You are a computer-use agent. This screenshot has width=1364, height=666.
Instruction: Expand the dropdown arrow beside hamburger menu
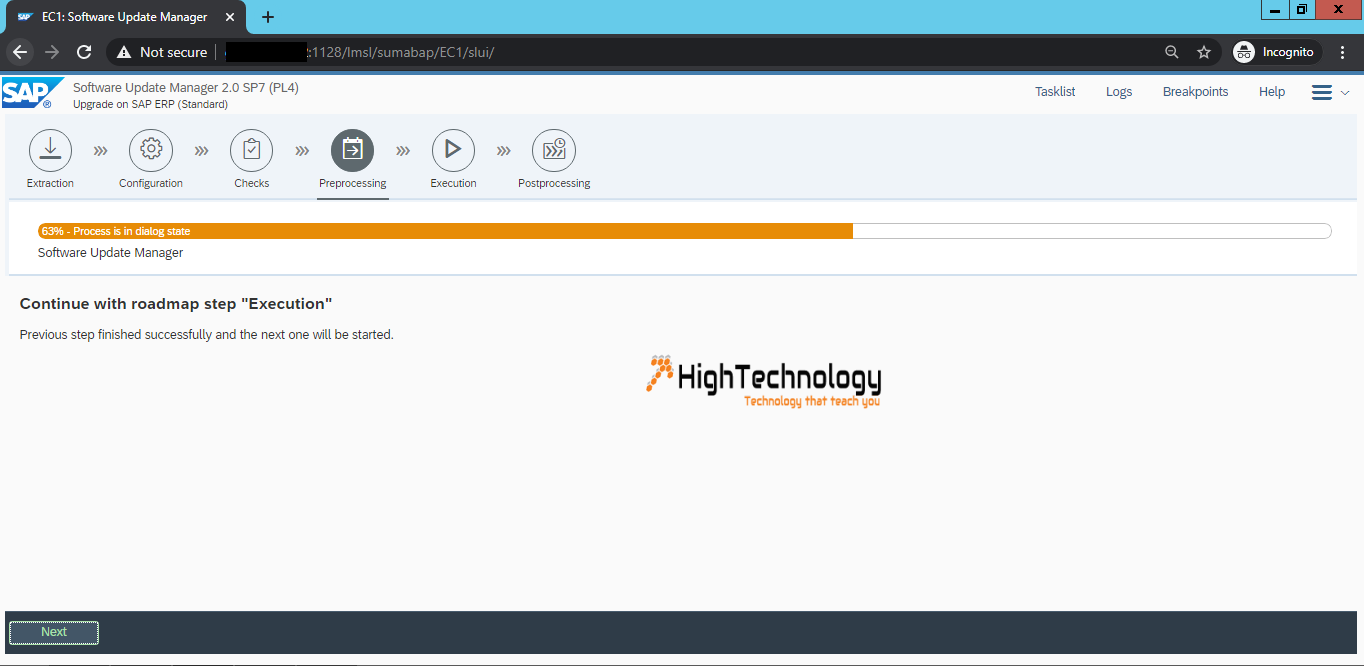click(1345, 92)
